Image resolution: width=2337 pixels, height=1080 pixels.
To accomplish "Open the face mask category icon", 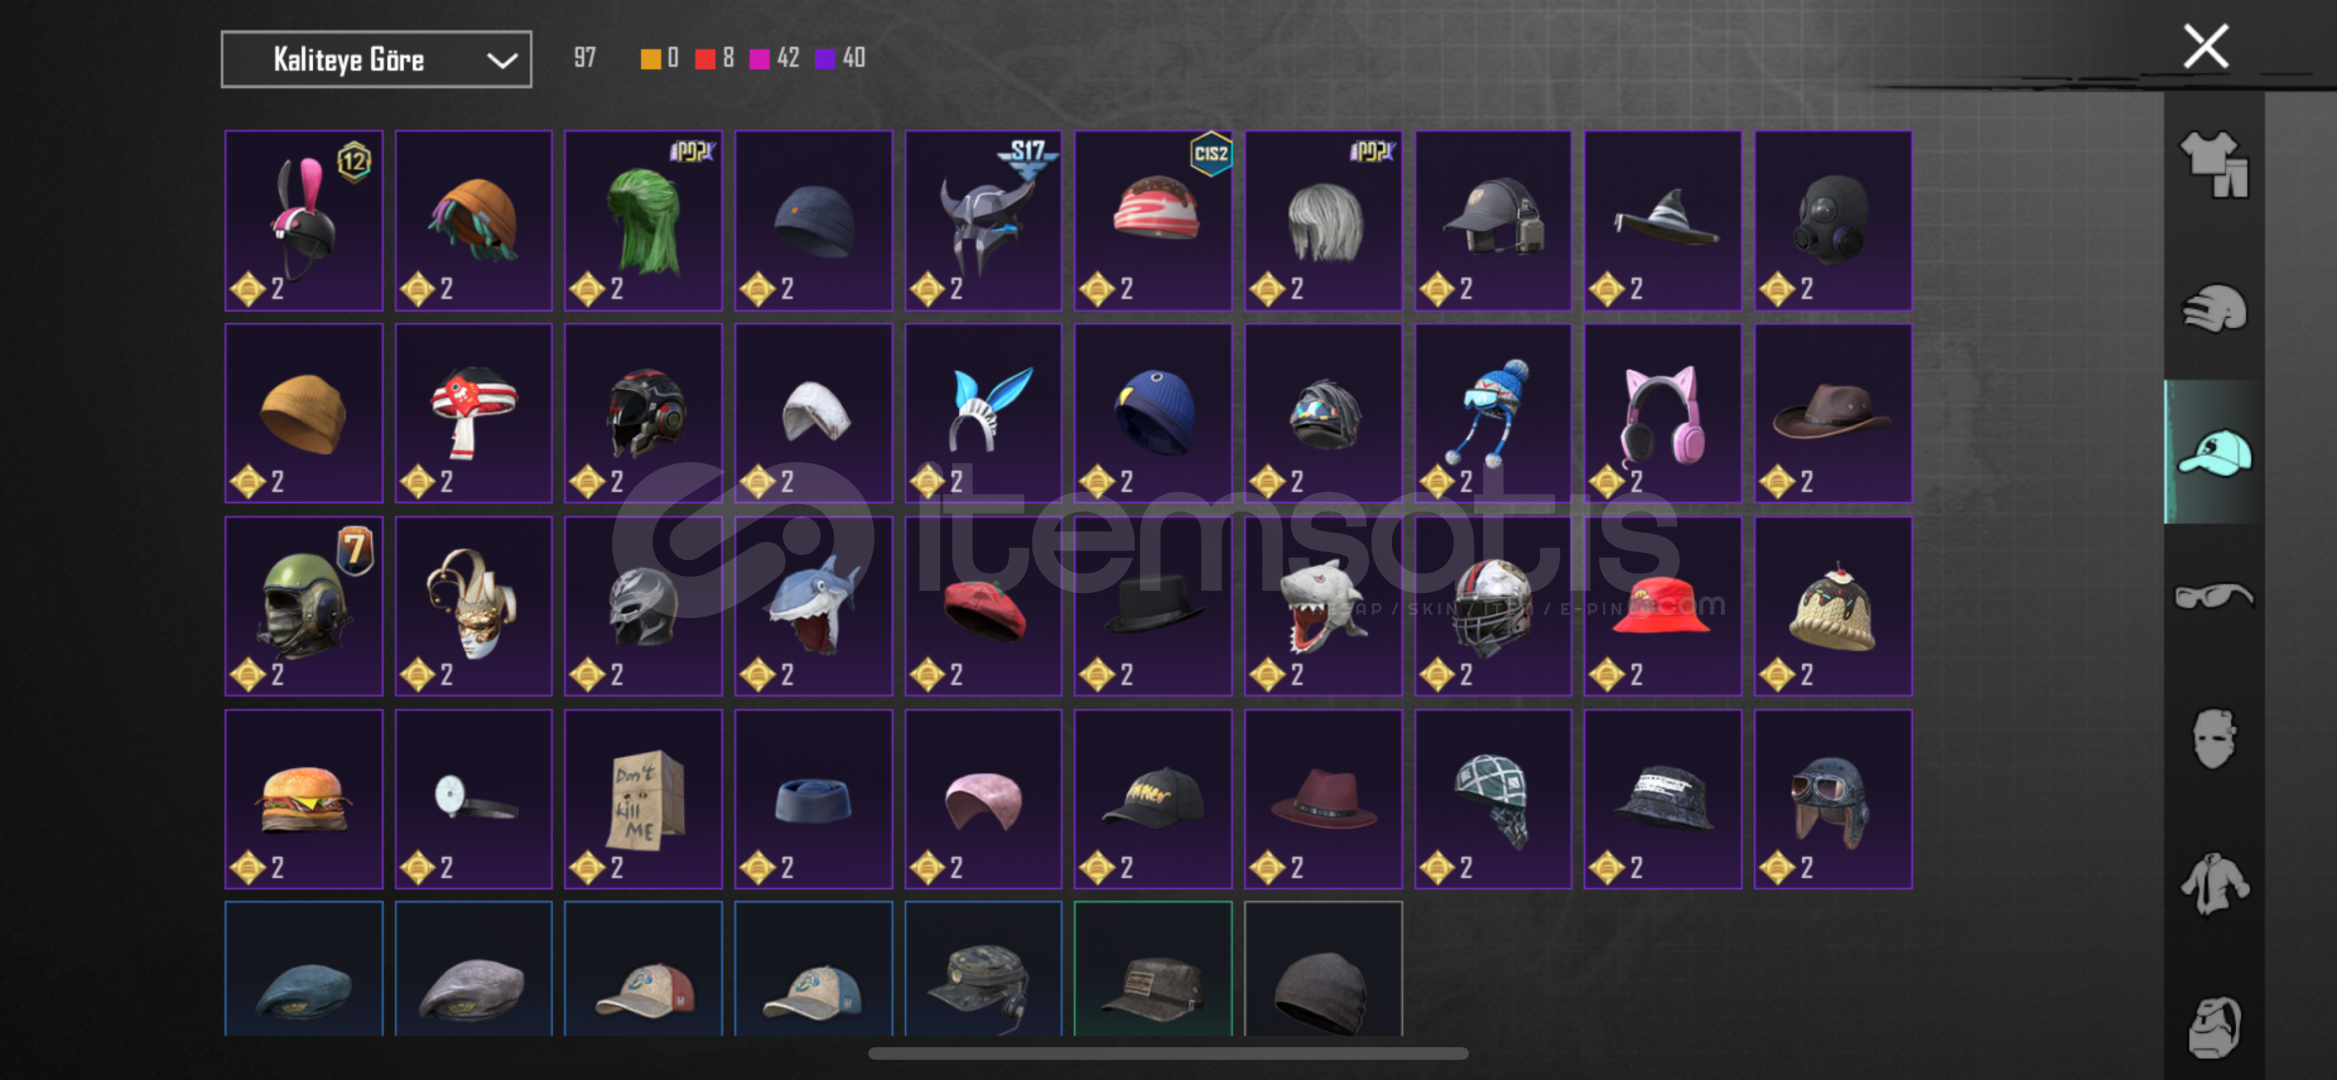I will point(2214,739).
